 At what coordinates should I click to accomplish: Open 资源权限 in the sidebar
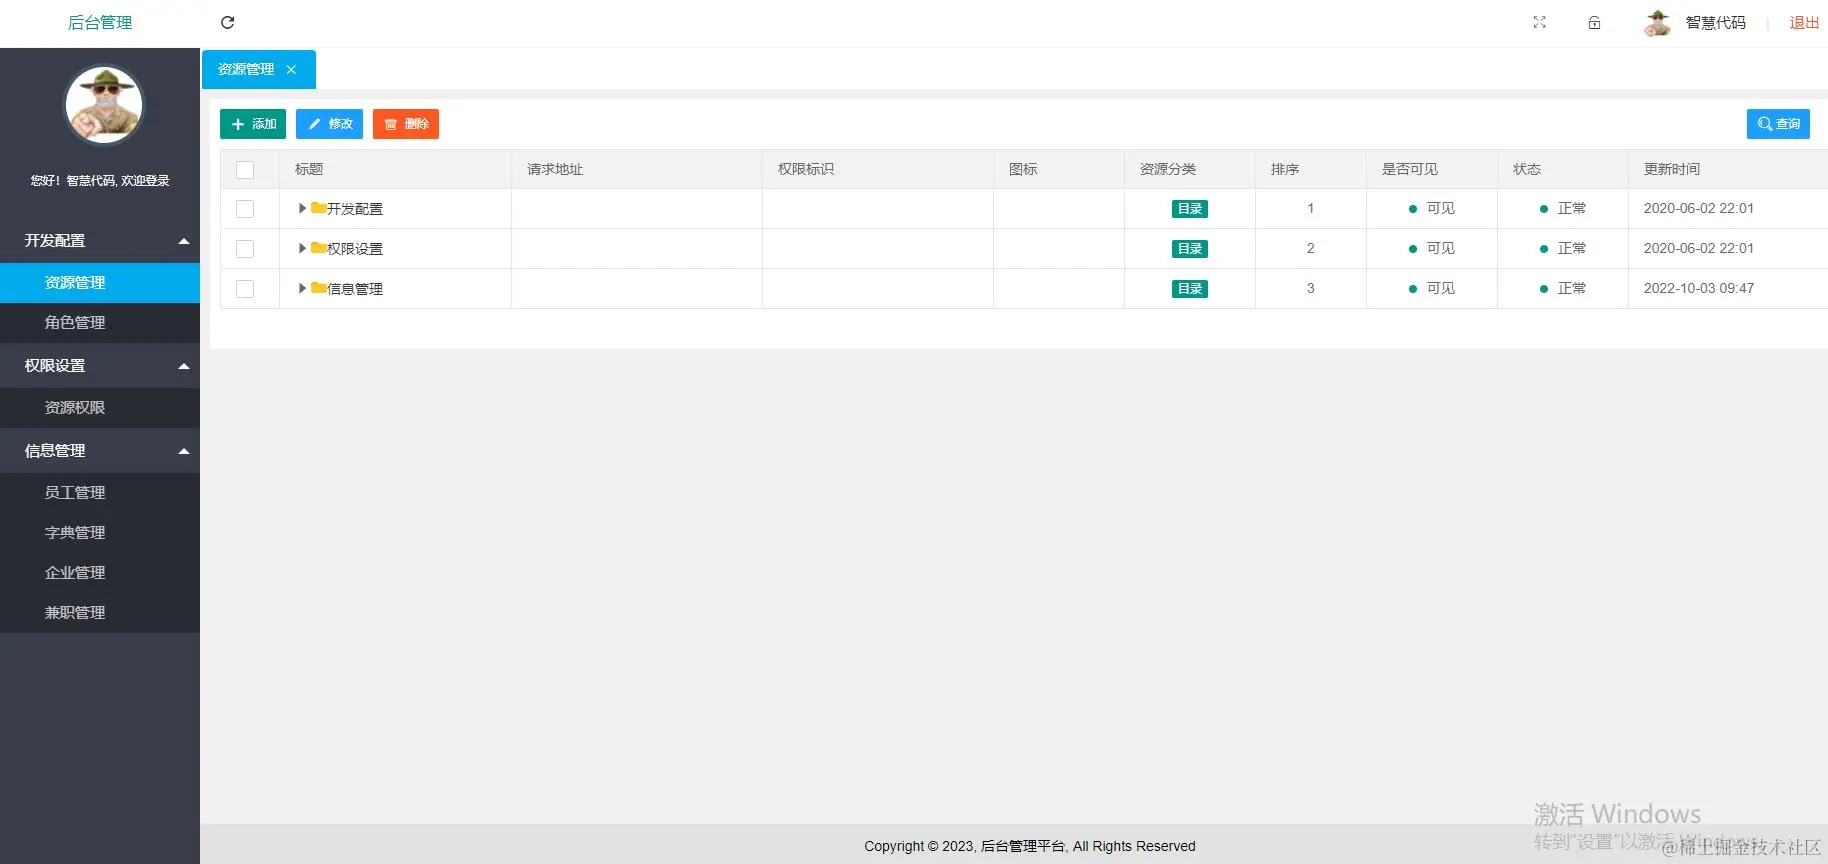point(100,408)
